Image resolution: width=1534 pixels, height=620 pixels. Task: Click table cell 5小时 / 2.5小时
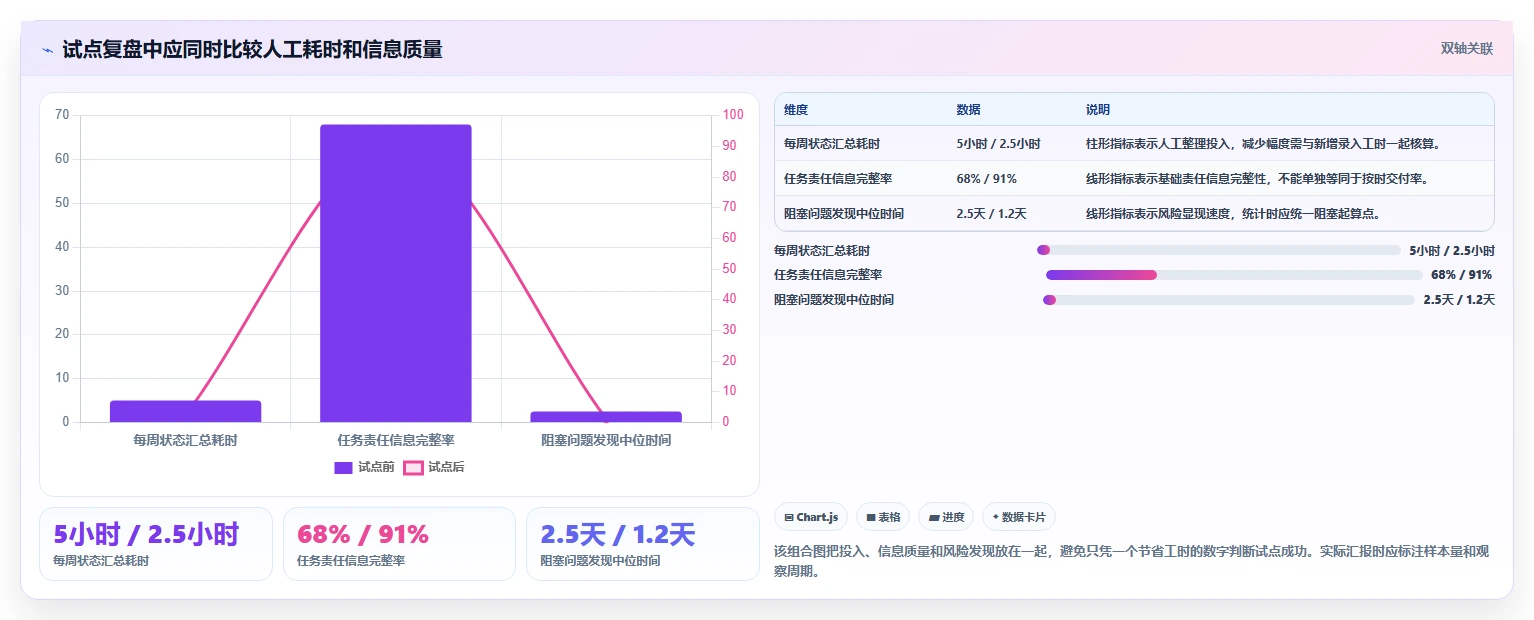click(998, 144)
